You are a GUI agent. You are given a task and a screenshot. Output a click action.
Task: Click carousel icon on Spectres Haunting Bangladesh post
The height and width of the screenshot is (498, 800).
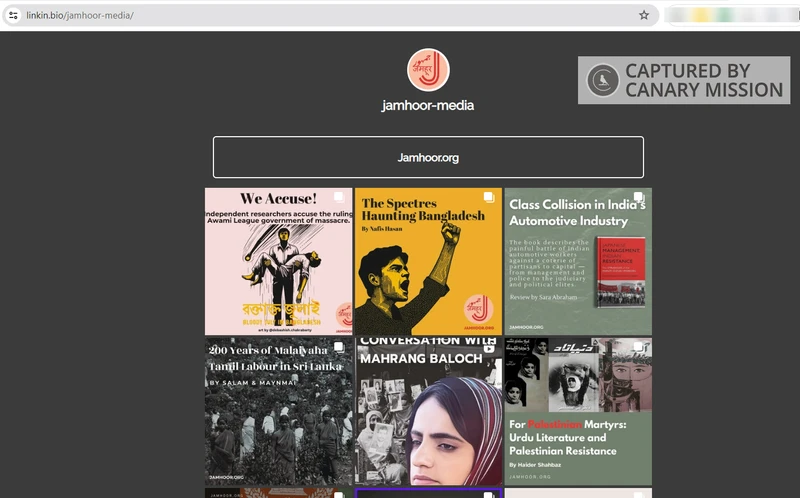[489, 197]
